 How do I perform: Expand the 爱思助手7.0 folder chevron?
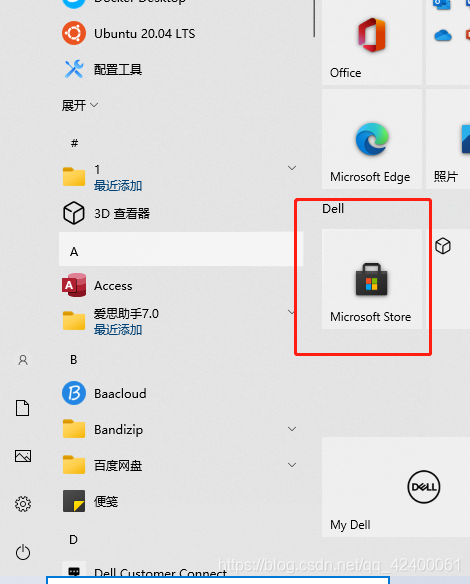292,312
